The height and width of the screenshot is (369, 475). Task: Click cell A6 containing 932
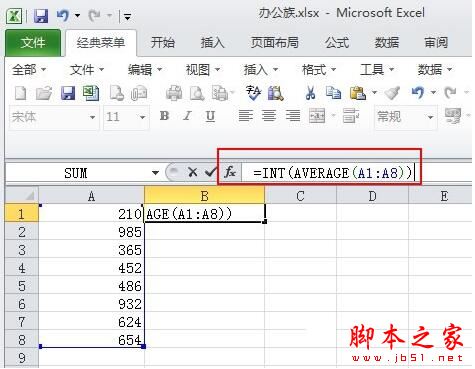(91, 304)
